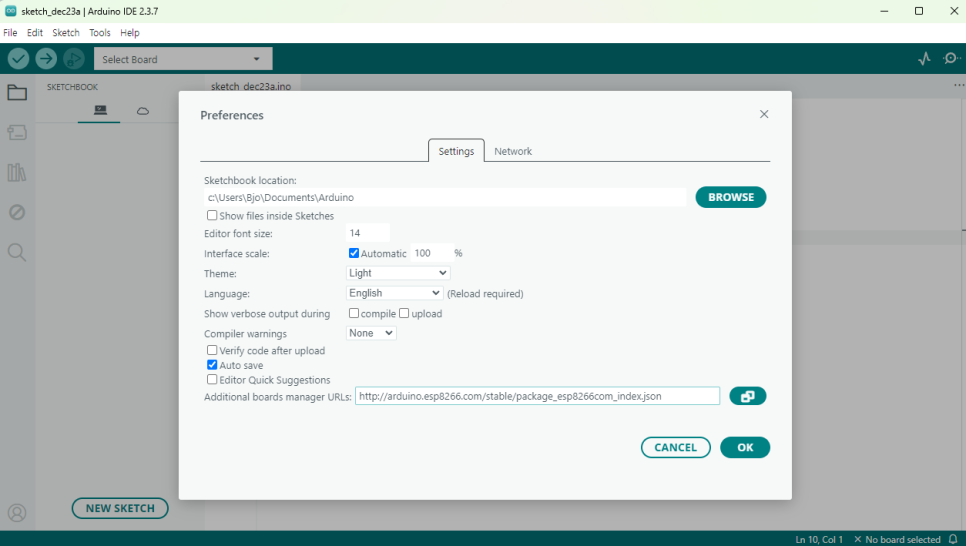This screenshot has height=546, width=966.
Task: Toggle the Auto save checkbox
Action: 212,365
